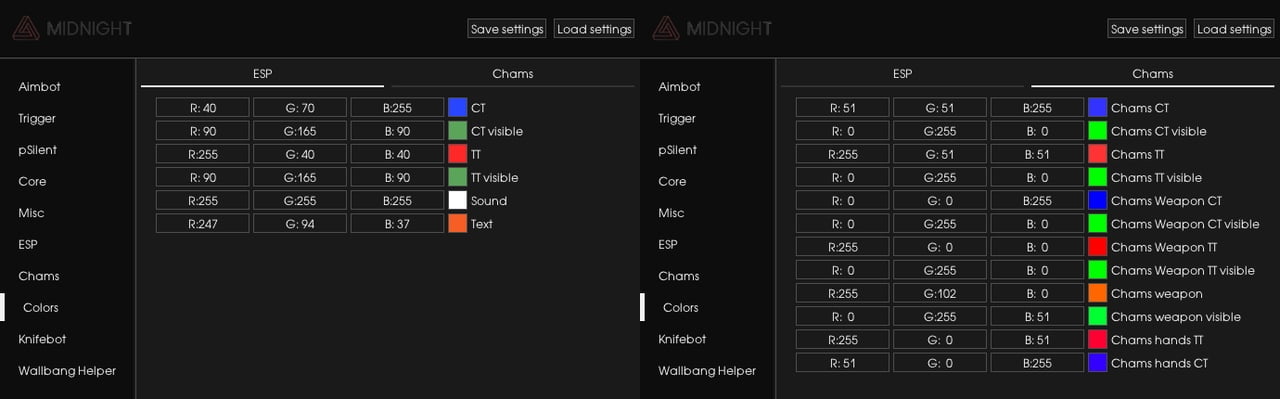Image resolution: width=1280 pixels, height=399 pixels.
Task: Switch to Chams tab in the ESP colors window
Action: pyautogui.click(x=512, y=74)
